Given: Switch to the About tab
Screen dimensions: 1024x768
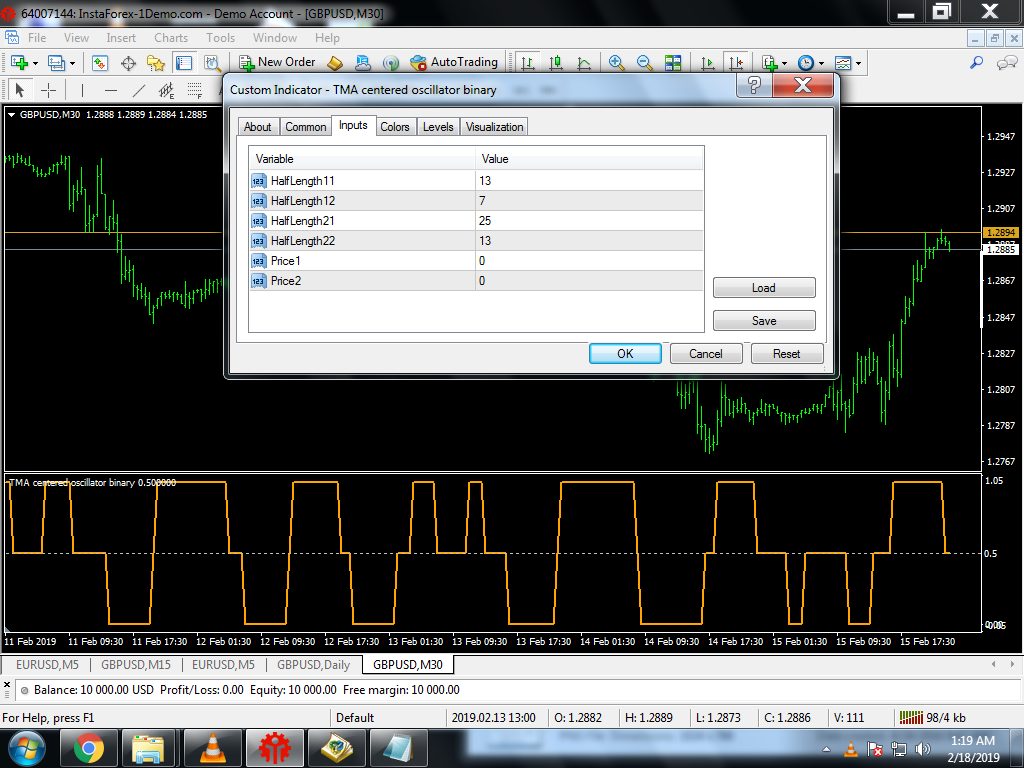Looking at the screenshot, I should point(257,127).
